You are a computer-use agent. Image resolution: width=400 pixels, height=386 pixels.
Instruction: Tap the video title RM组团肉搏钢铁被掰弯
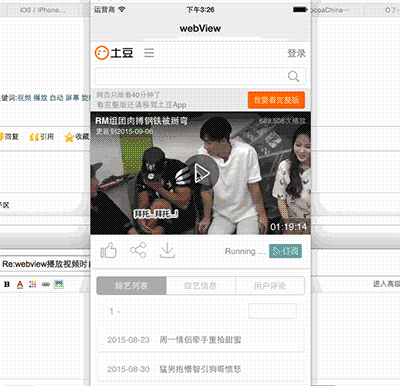[141, 121]
